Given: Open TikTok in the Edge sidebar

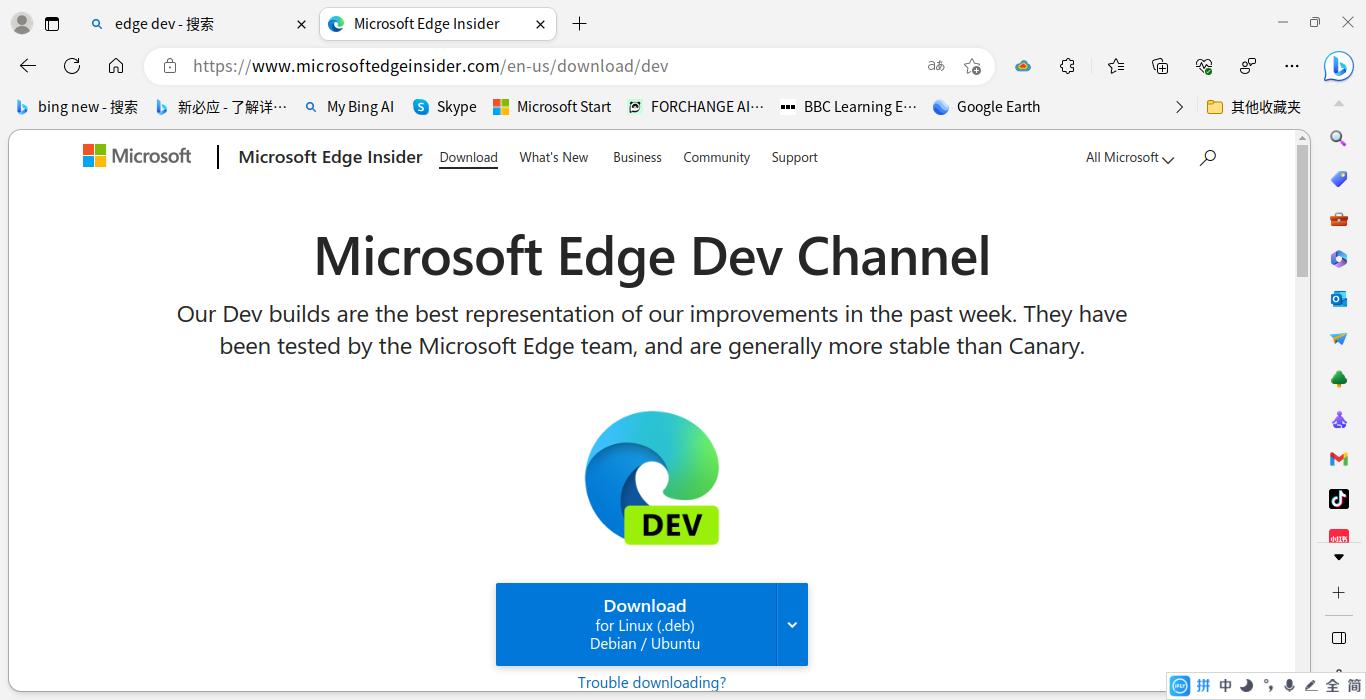Looking at the screenshot, I should pos(1338,498).
